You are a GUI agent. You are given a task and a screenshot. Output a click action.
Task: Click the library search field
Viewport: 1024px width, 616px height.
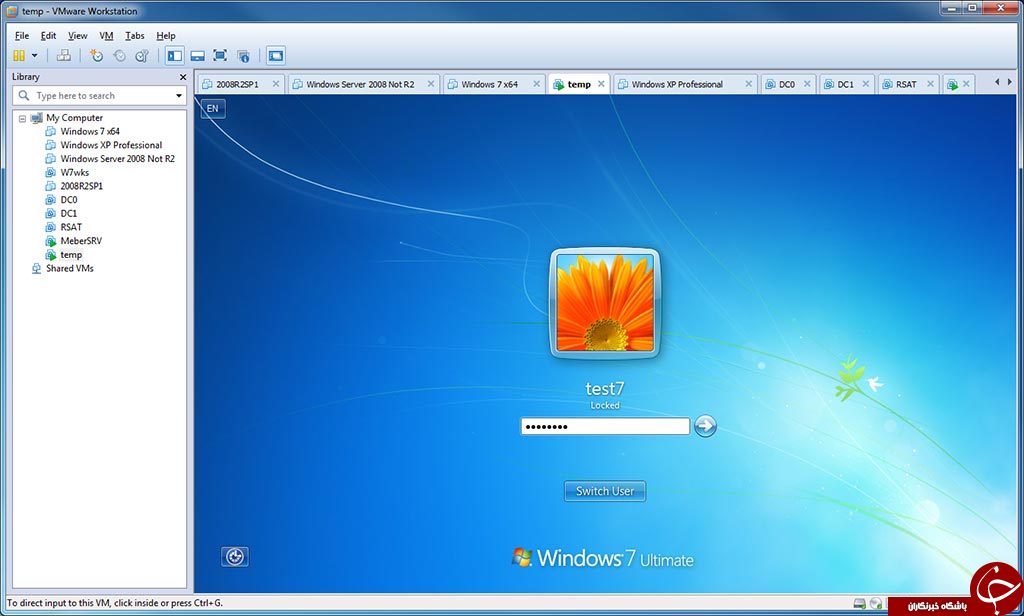[99, 95]
